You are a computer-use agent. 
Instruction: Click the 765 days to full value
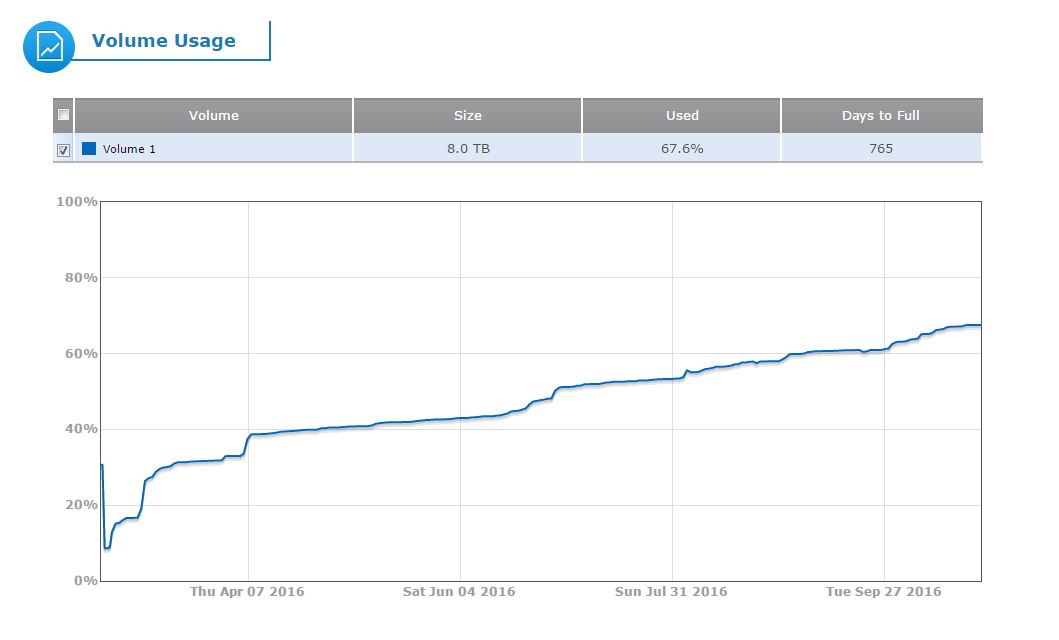pyautogui.click(x=880, y=149)
